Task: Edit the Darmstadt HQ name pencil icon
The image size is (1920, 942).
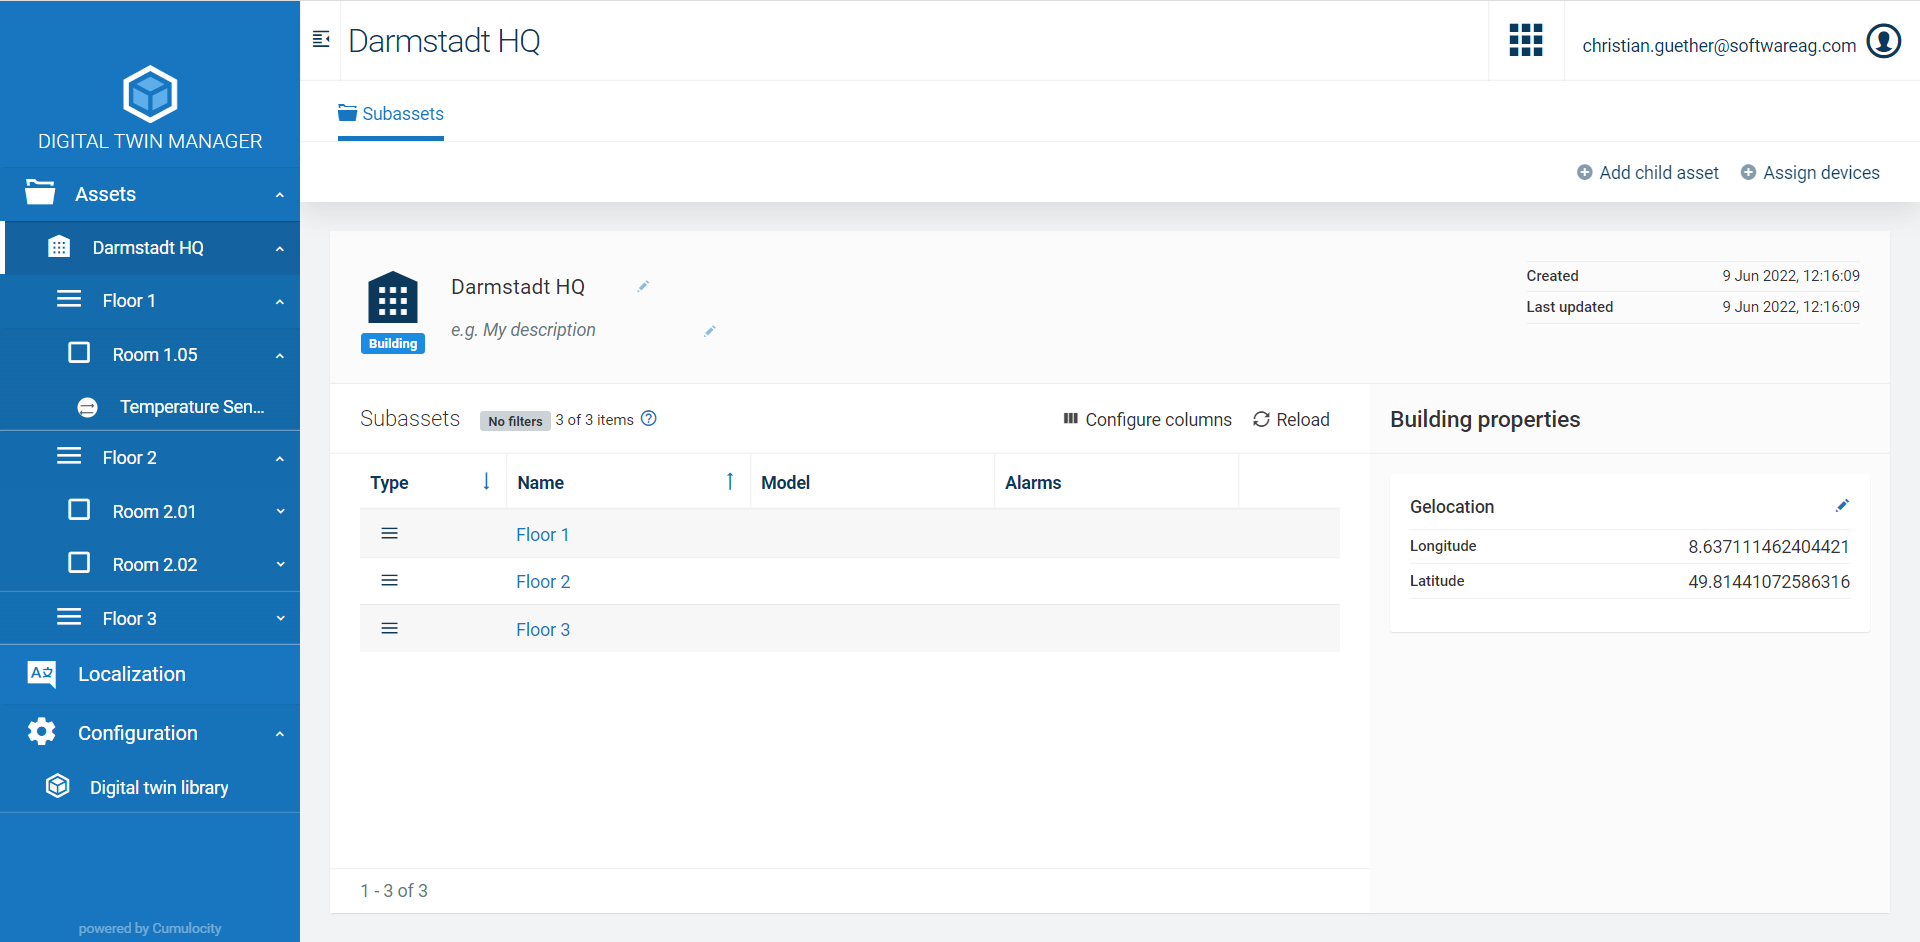Action: pos(643,287)
